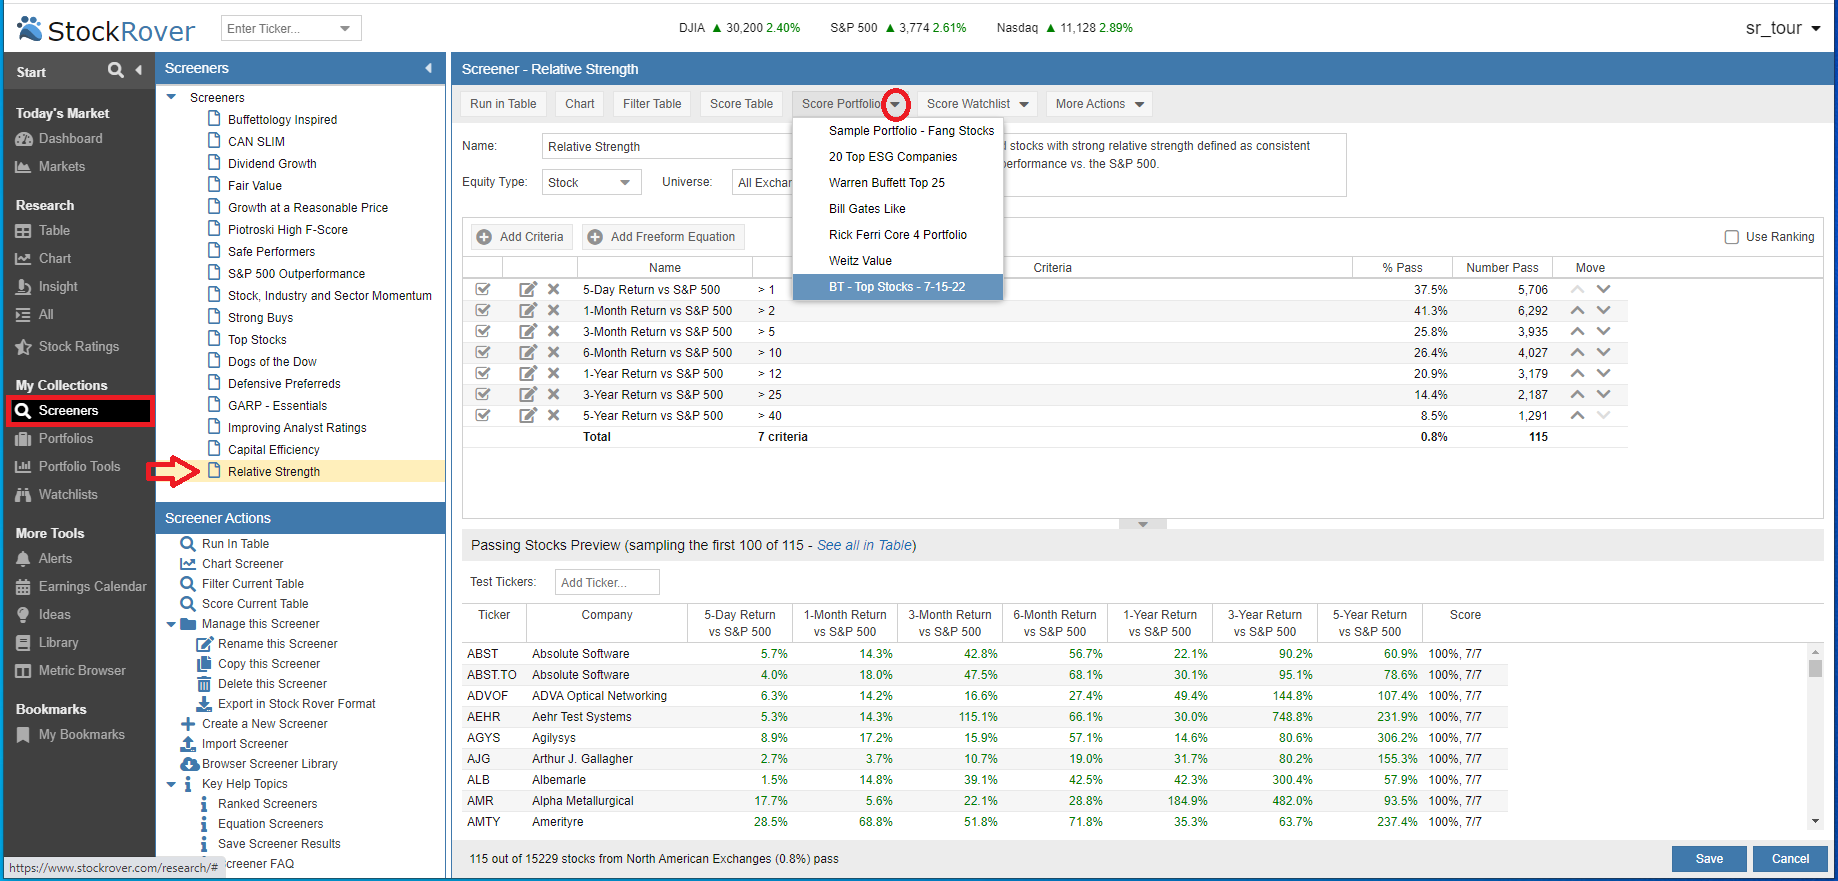
Task: Toggle the 1-Month Return criterion checkbox
Action: point(483,310)
